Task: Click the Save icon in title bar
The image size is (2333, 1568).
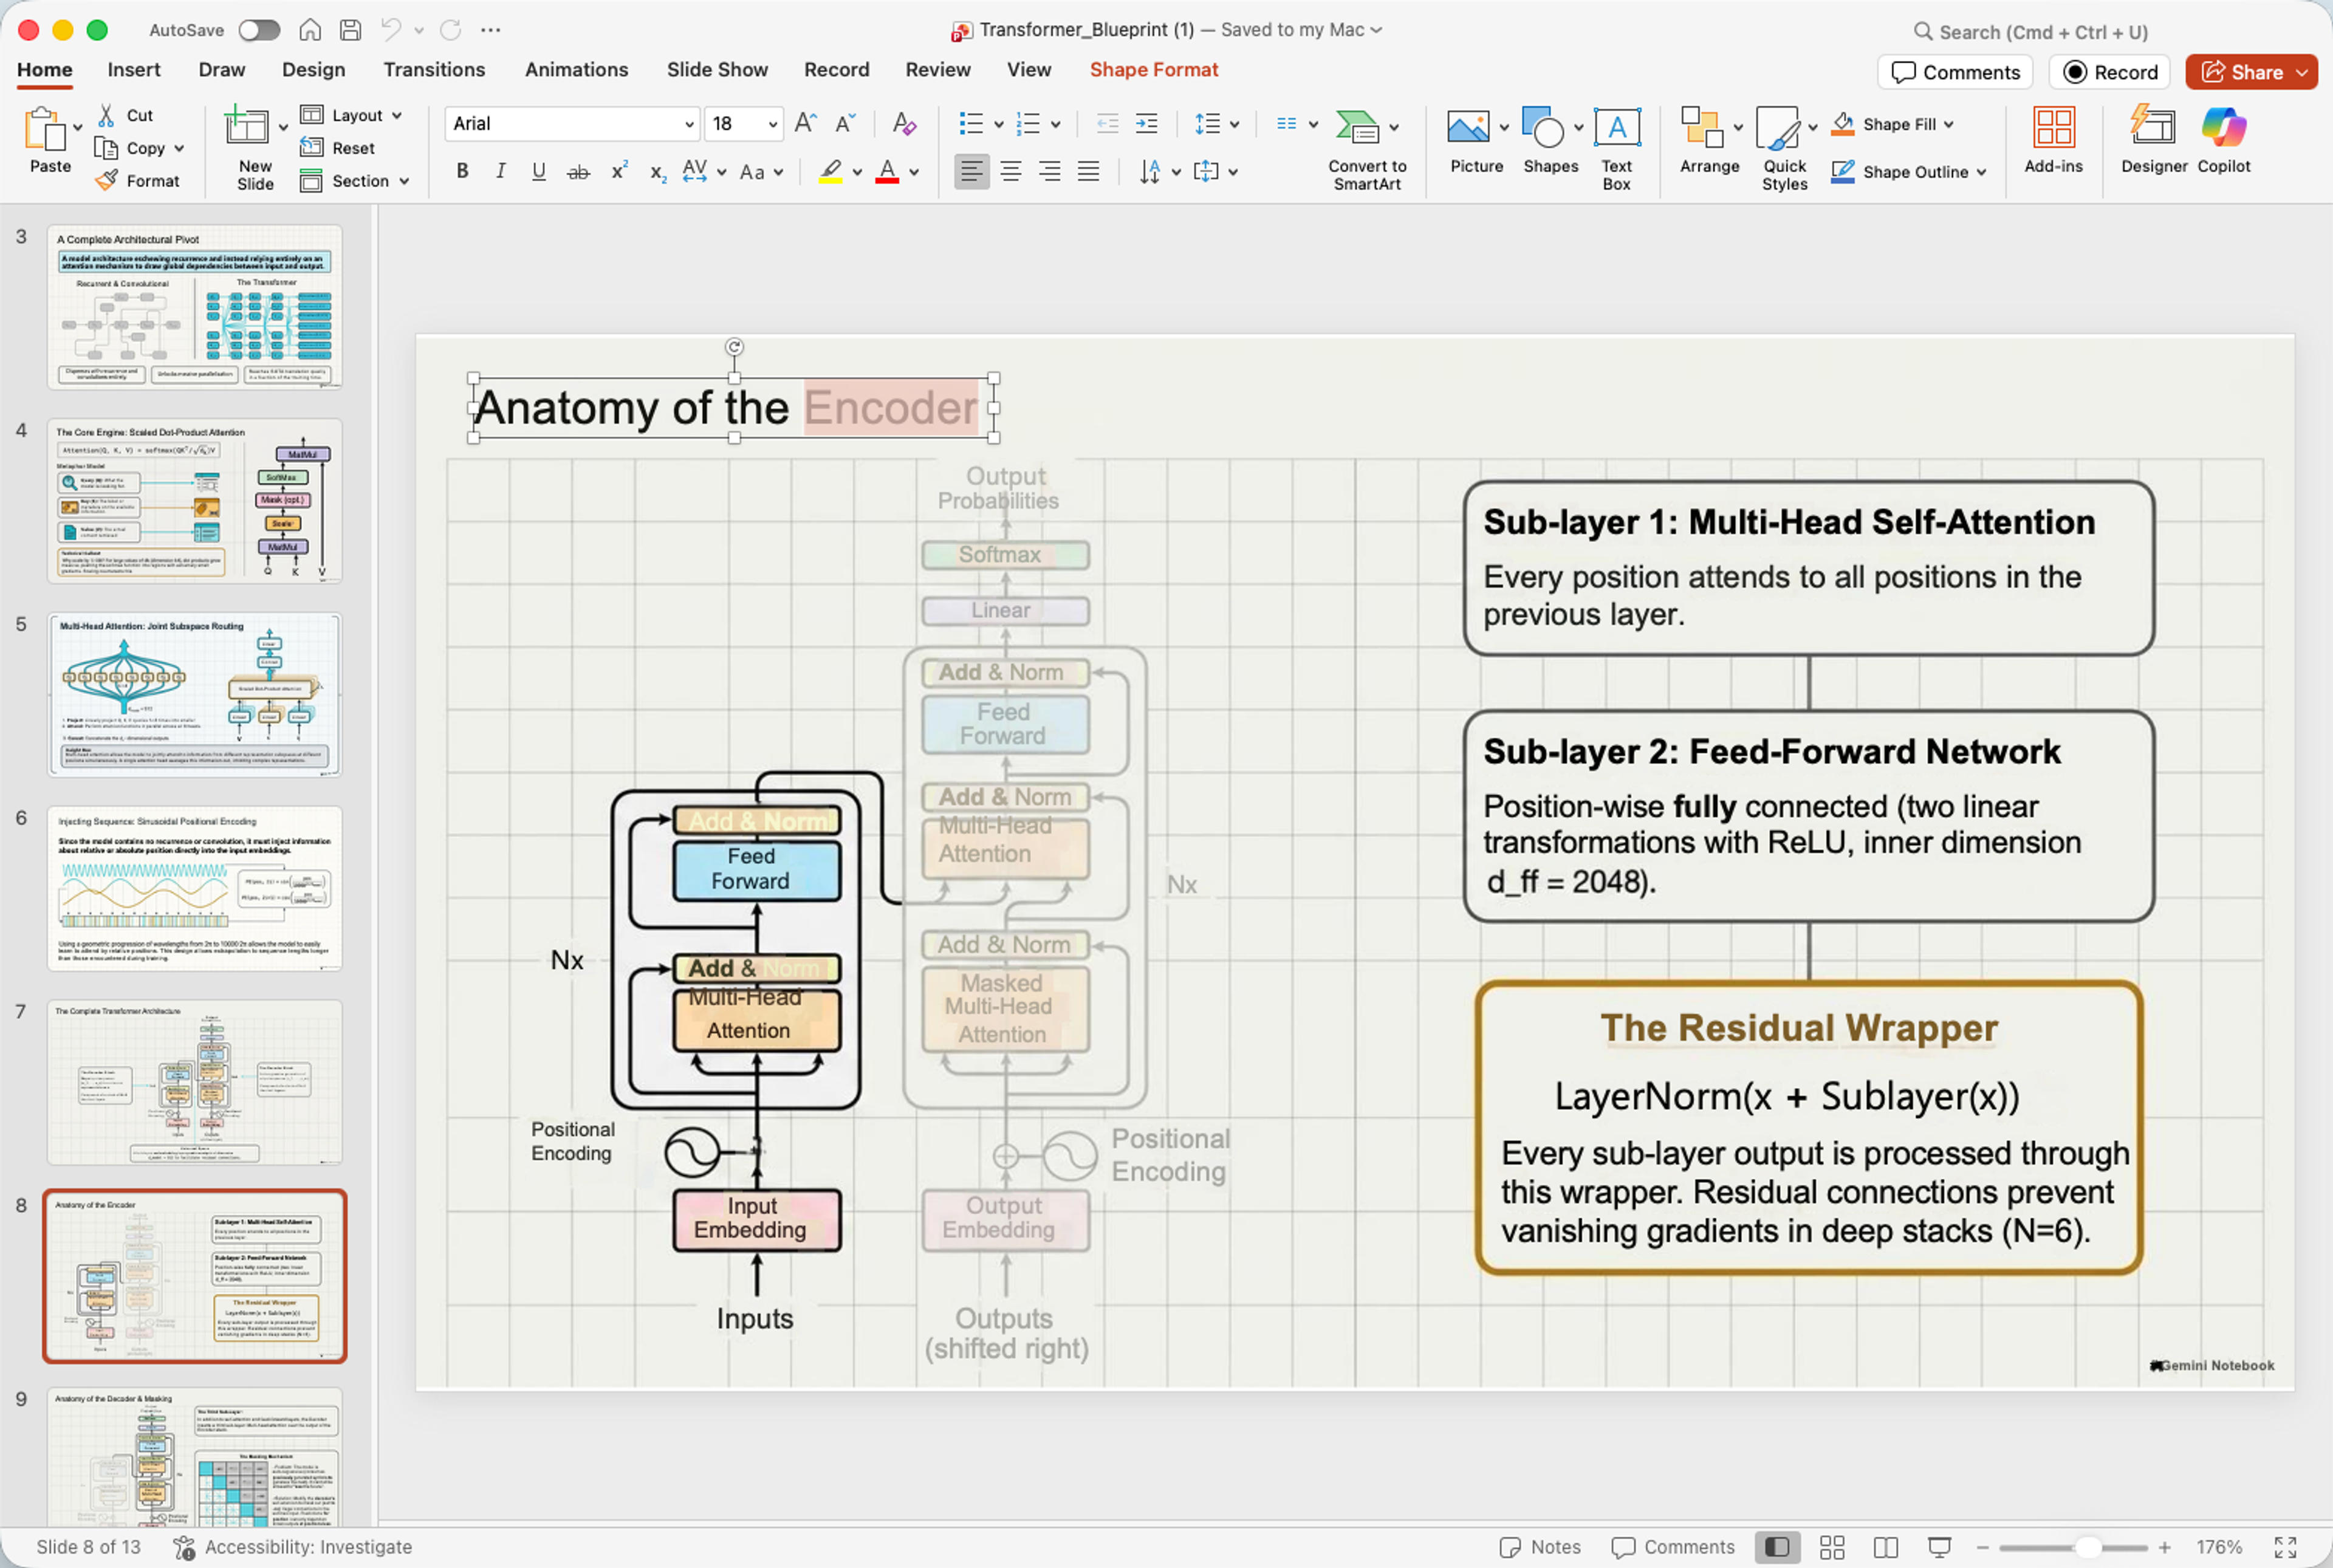Action: 350,30
